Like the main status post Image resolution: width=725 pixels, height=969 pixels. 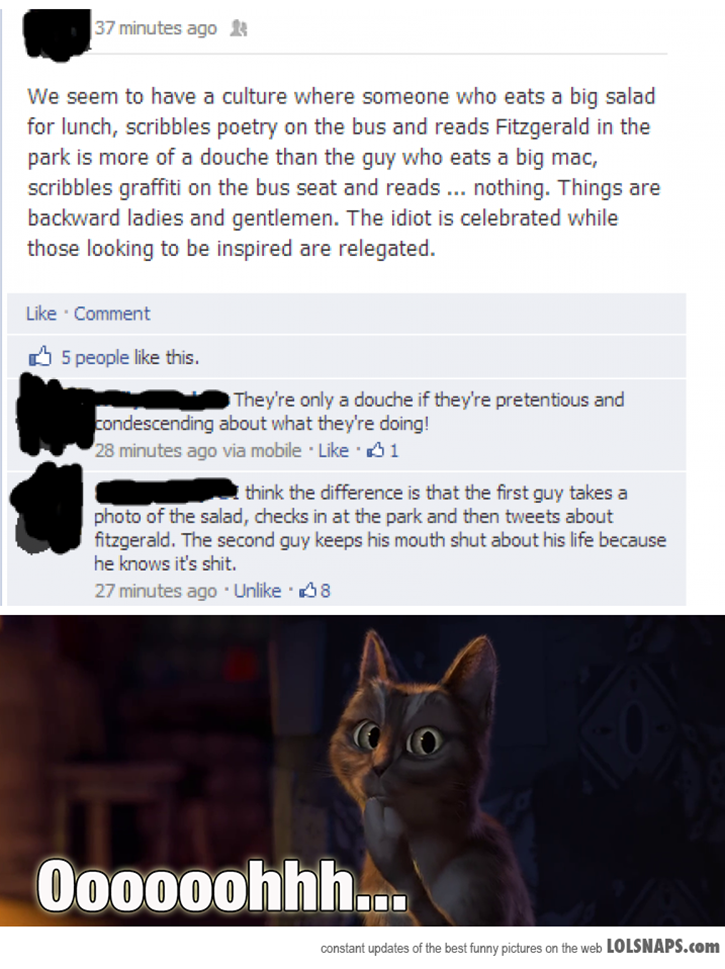[x=41, y=313]
